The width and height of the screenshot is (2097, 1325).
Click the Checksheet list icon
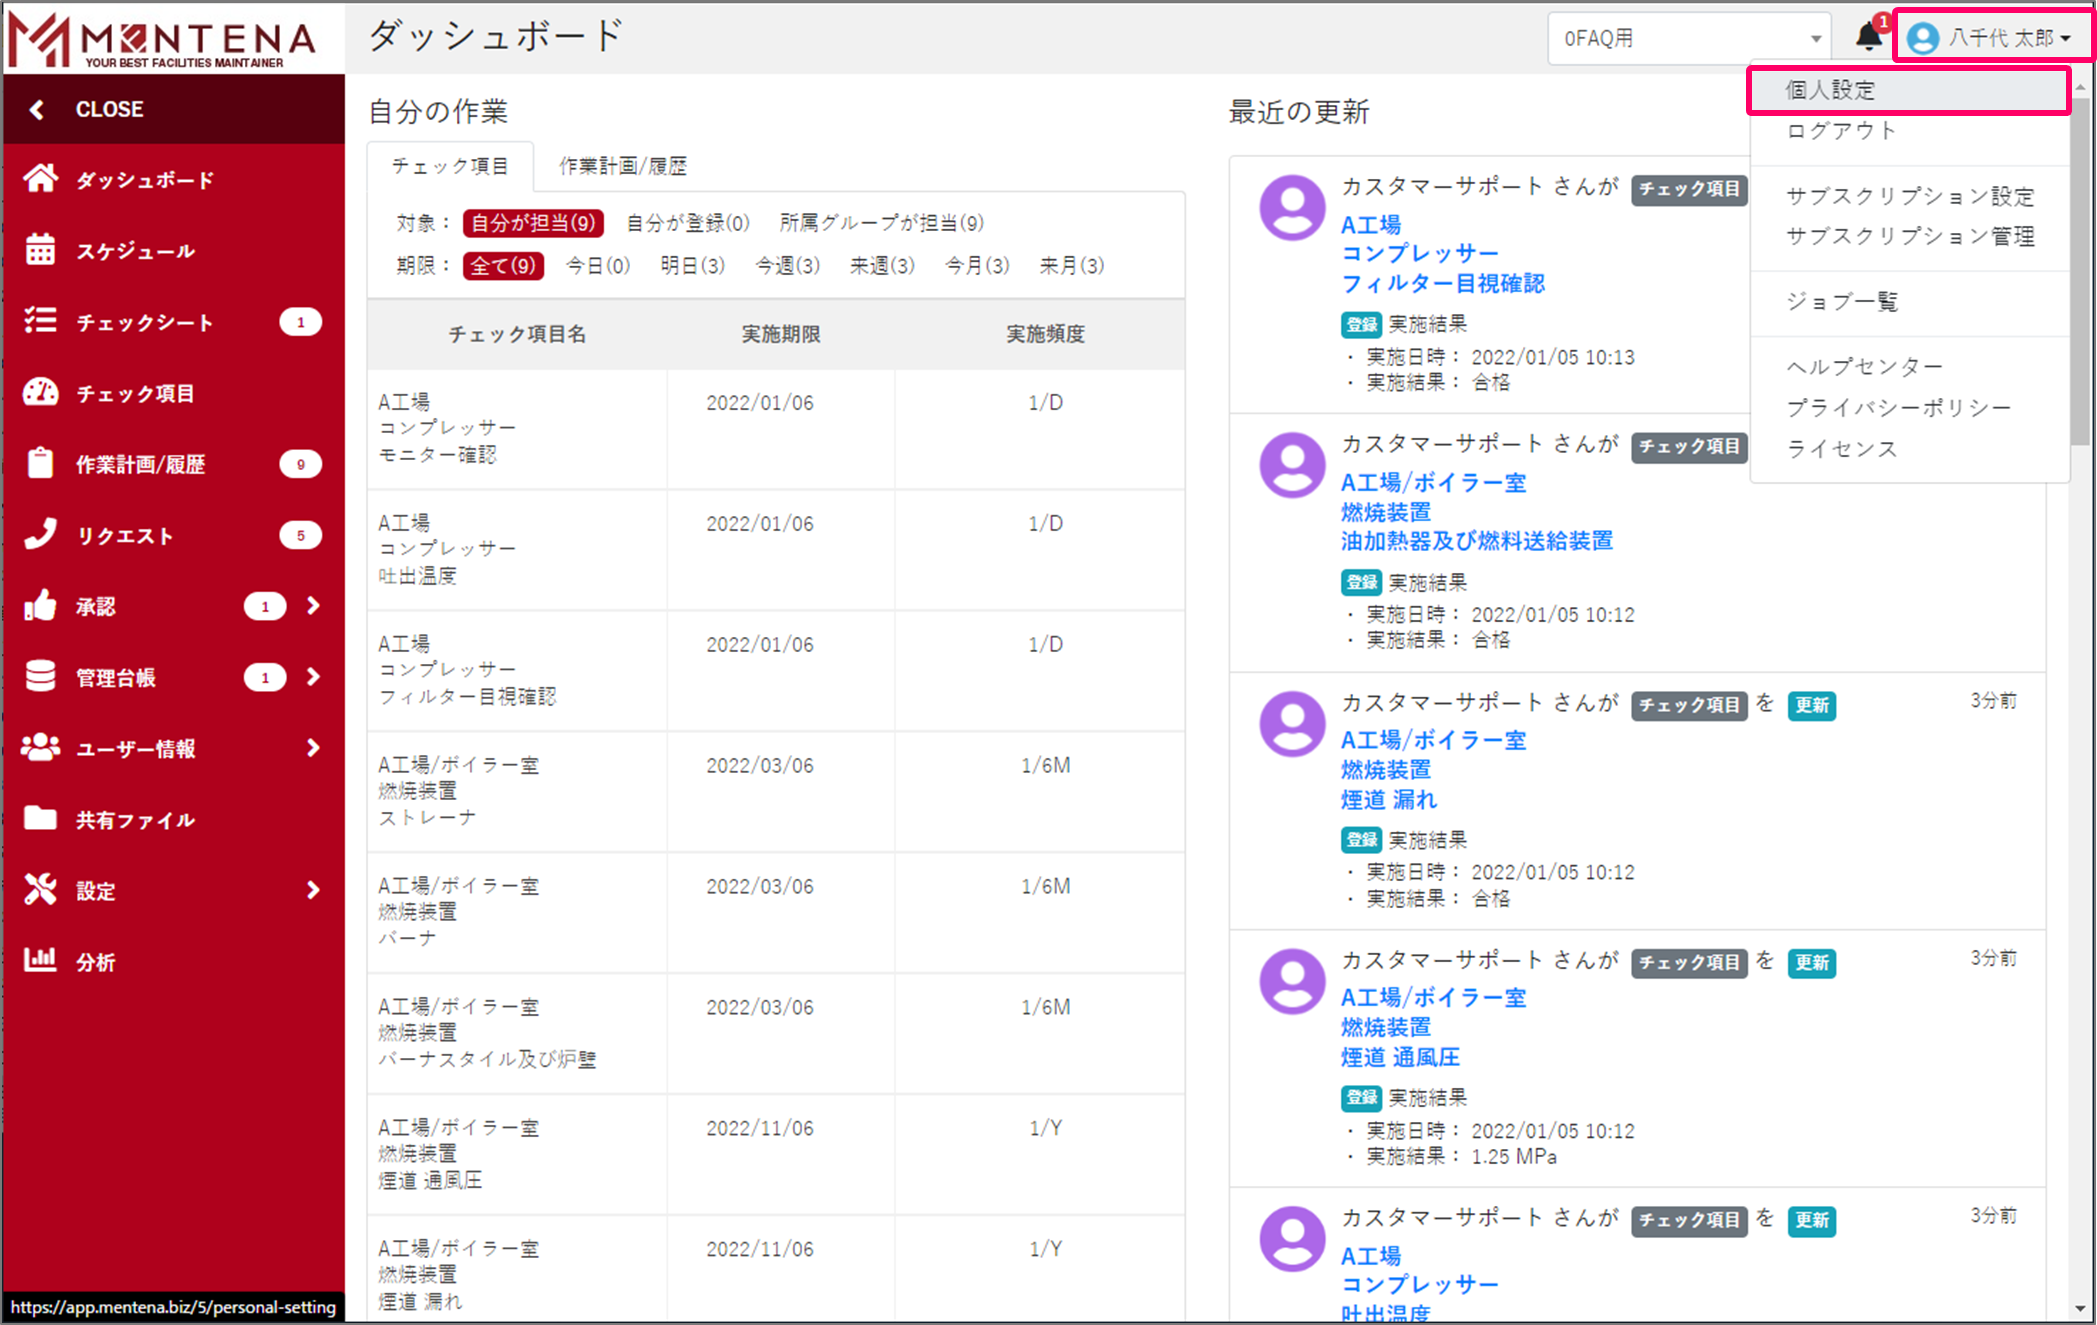coord(41,321)
